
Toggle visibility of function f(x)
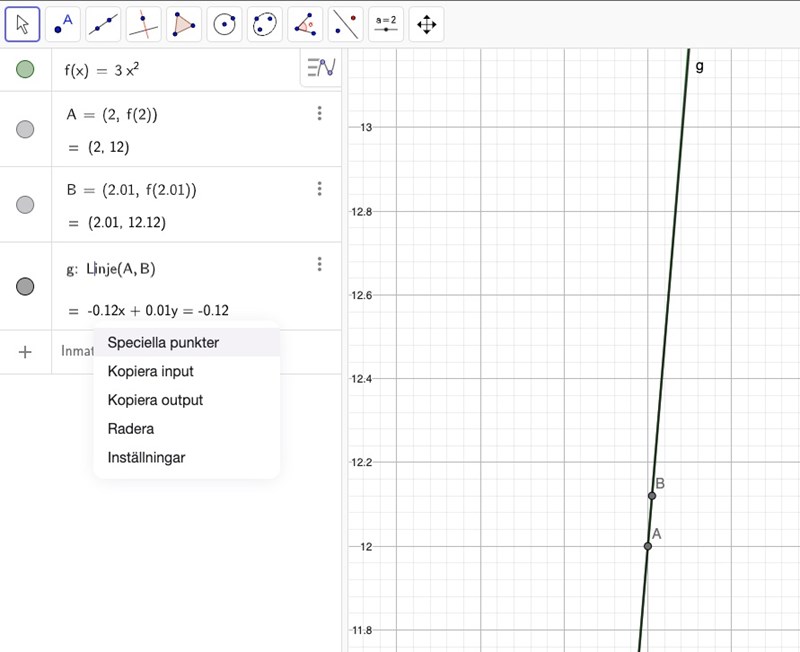point(26,69)
